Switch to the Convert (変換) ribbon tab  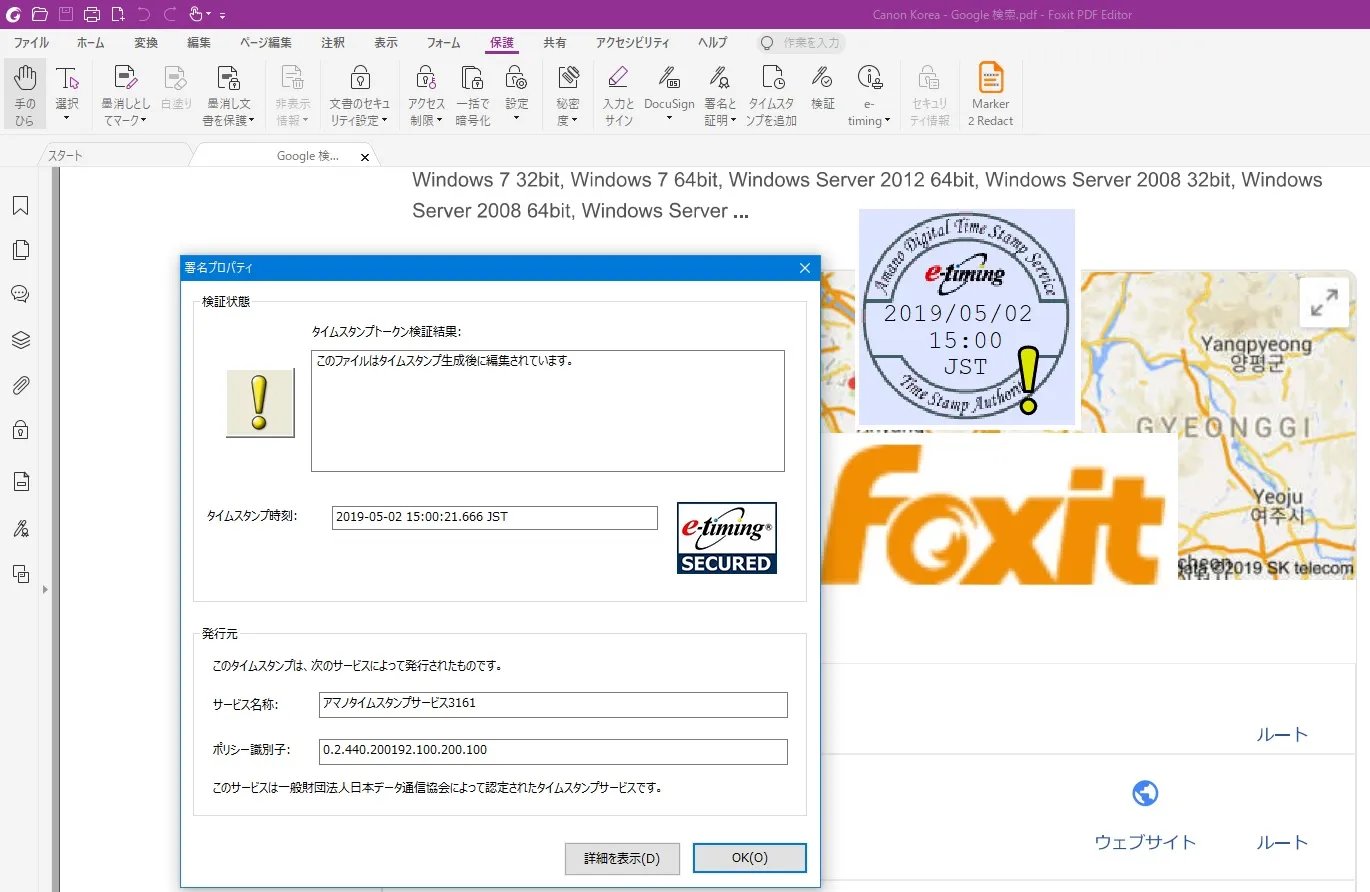[x=146, y=43]
